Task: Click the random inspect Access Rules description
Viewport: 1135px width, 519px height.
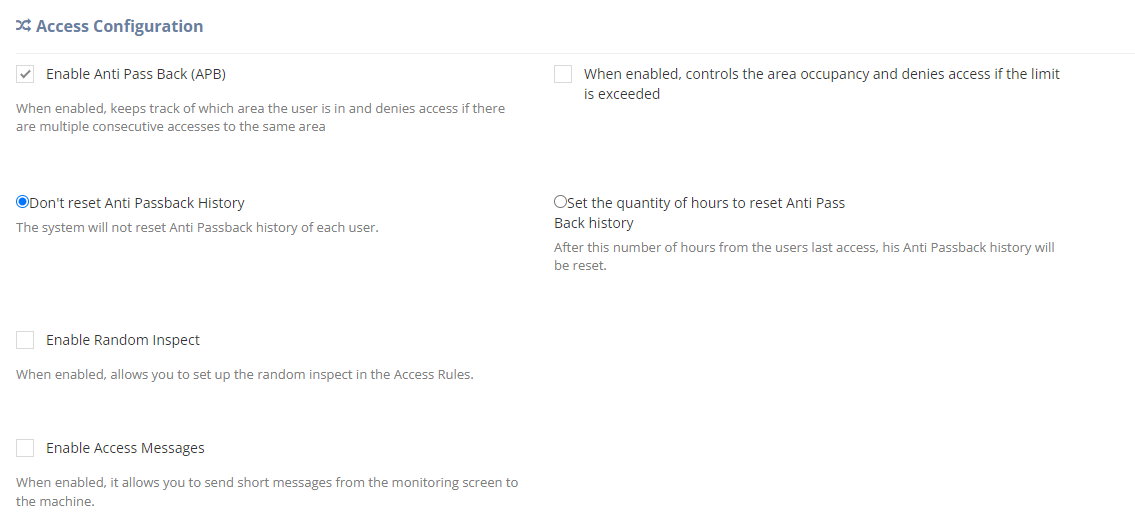Action: coord(245,376)
